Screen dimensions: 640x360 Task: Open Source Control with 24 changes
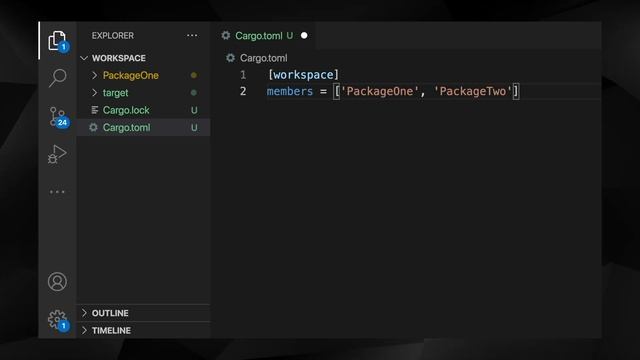coord(58,117)
